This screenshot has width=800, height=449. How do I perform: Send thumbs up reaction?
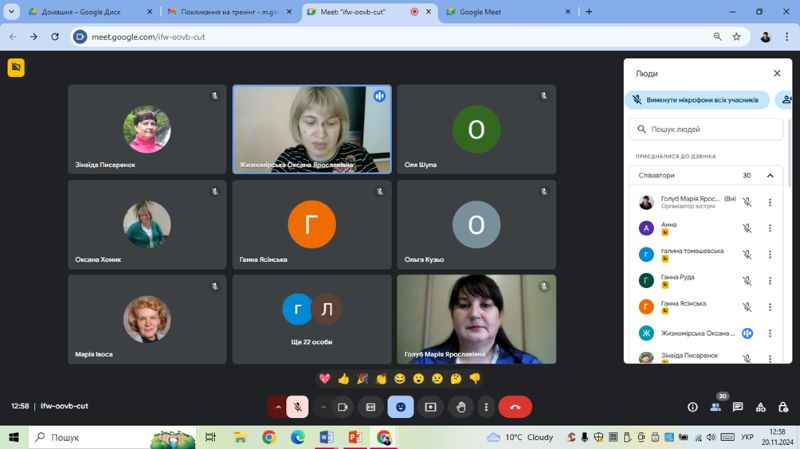pos(343,379)
